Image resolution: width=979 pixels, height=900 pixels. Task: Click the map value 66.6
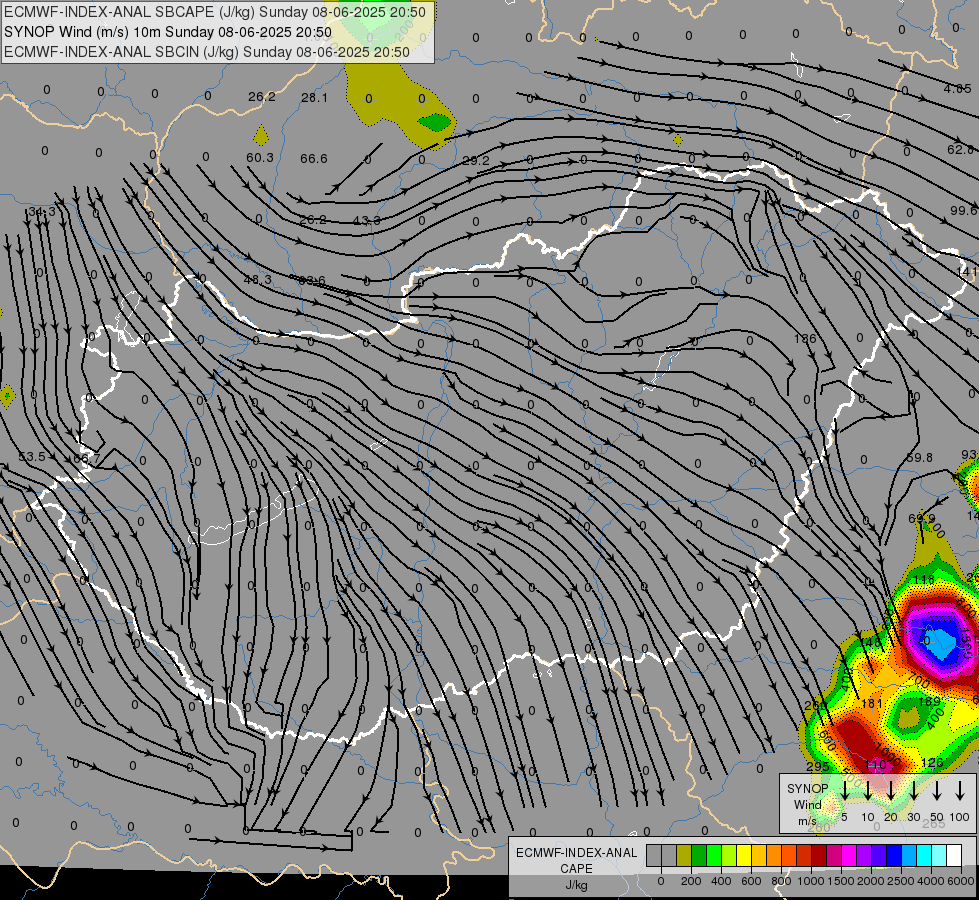tap(313, 159)
